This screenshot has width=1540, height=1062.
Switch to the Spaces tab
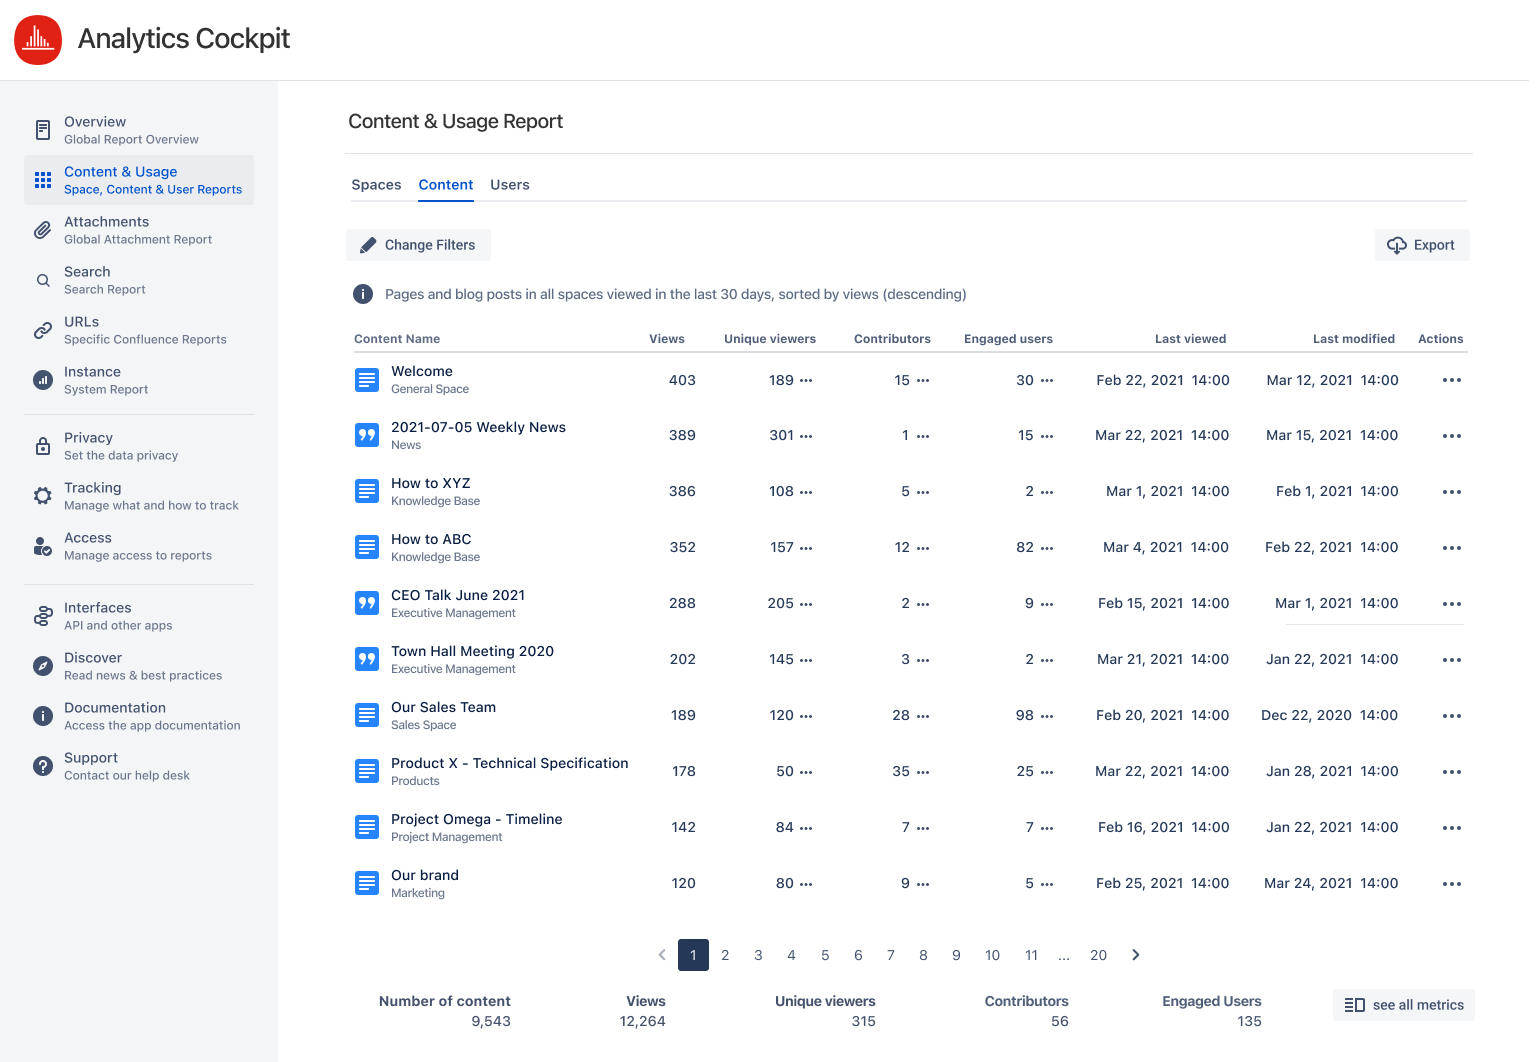click(x=376, y=185)
